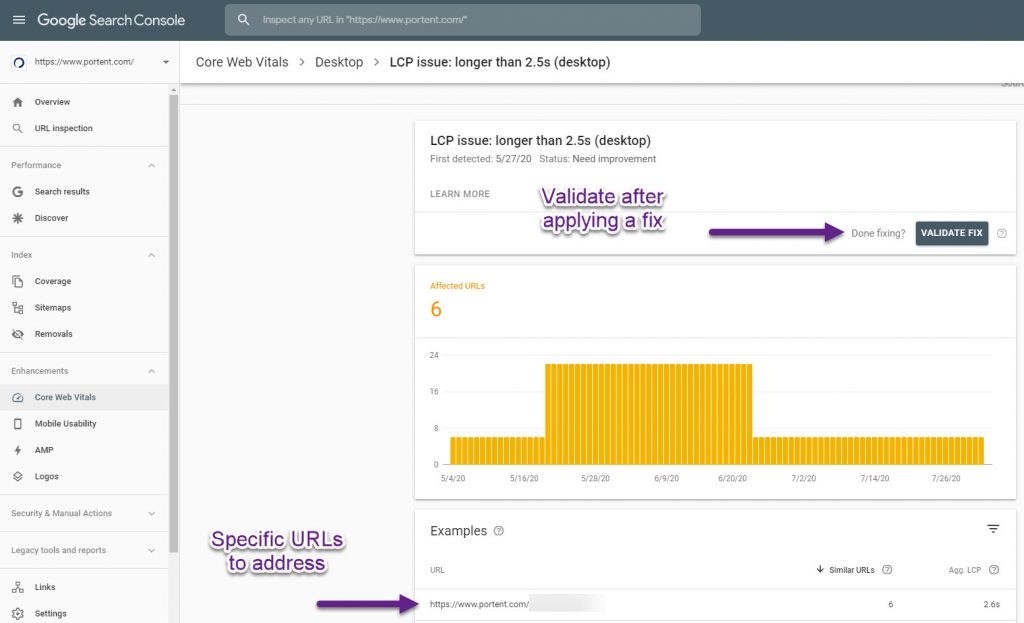
Task: Select Core Web Vitals in sidebar
Action: (84, 397)
